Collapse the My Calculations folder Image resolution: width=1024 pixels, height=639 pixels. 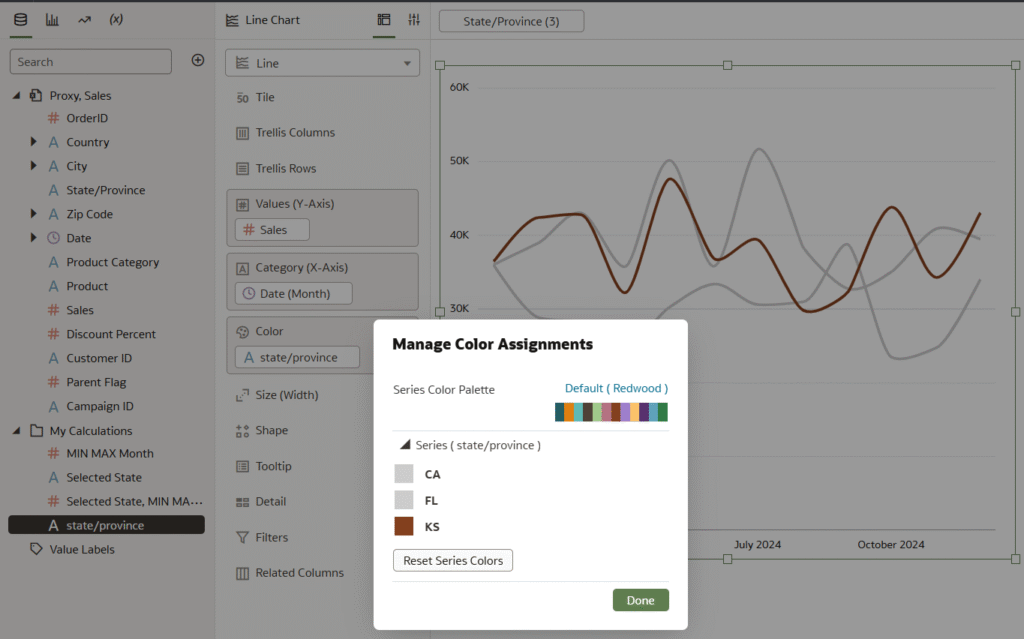pyautogui.click(x=16, y=431)
